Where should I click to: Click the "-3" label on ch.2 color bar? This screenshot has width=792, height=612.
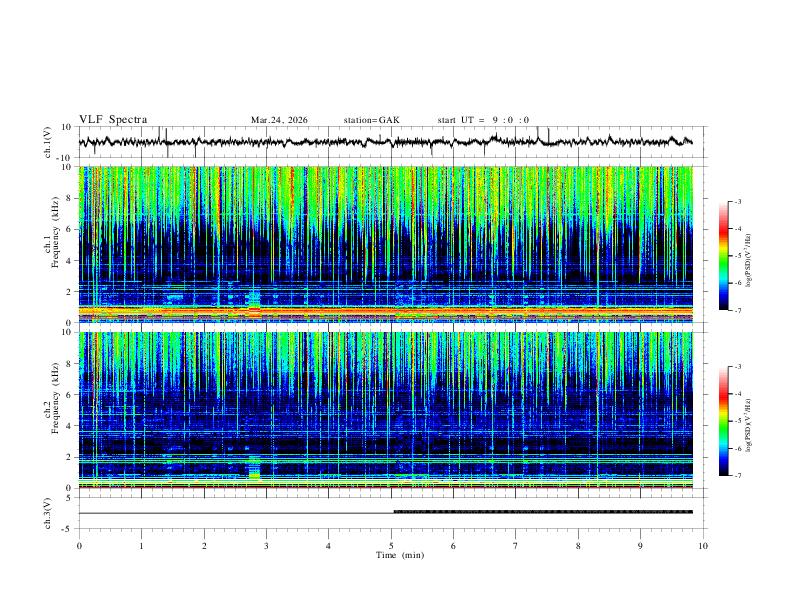(x=737, y=367)
